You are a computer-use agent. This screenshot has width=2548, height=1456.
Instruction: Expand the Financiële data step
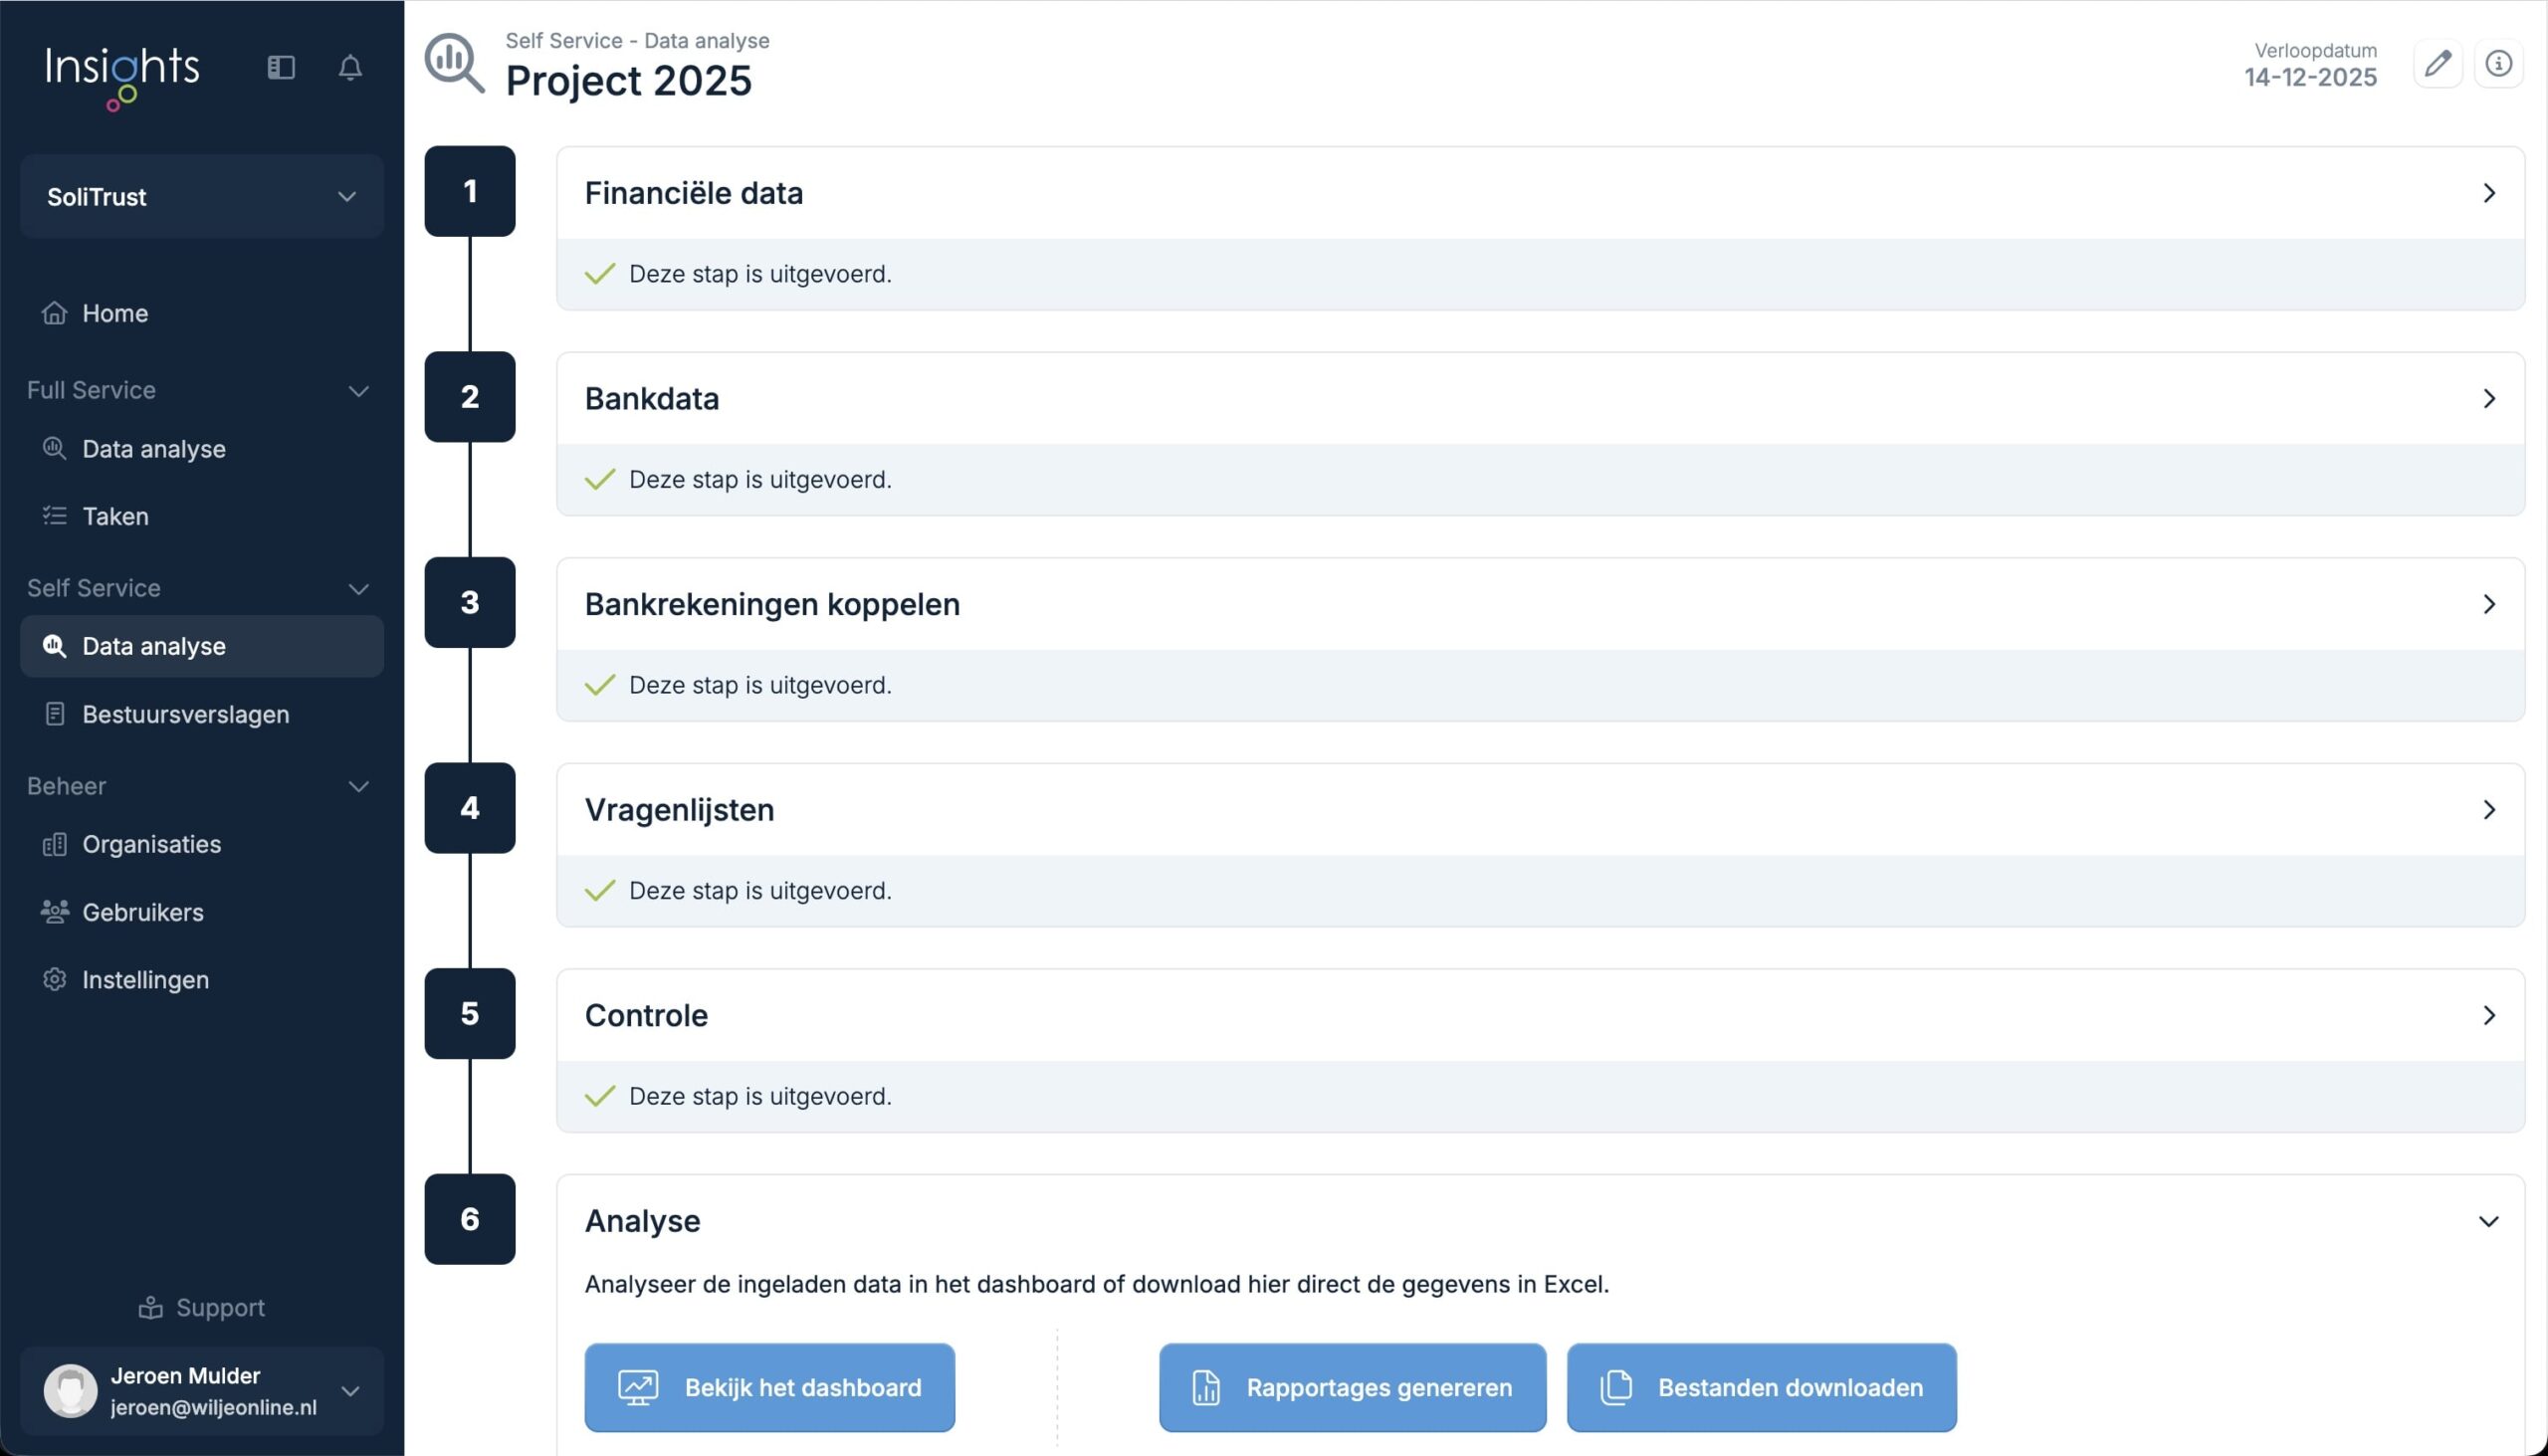2488,193
